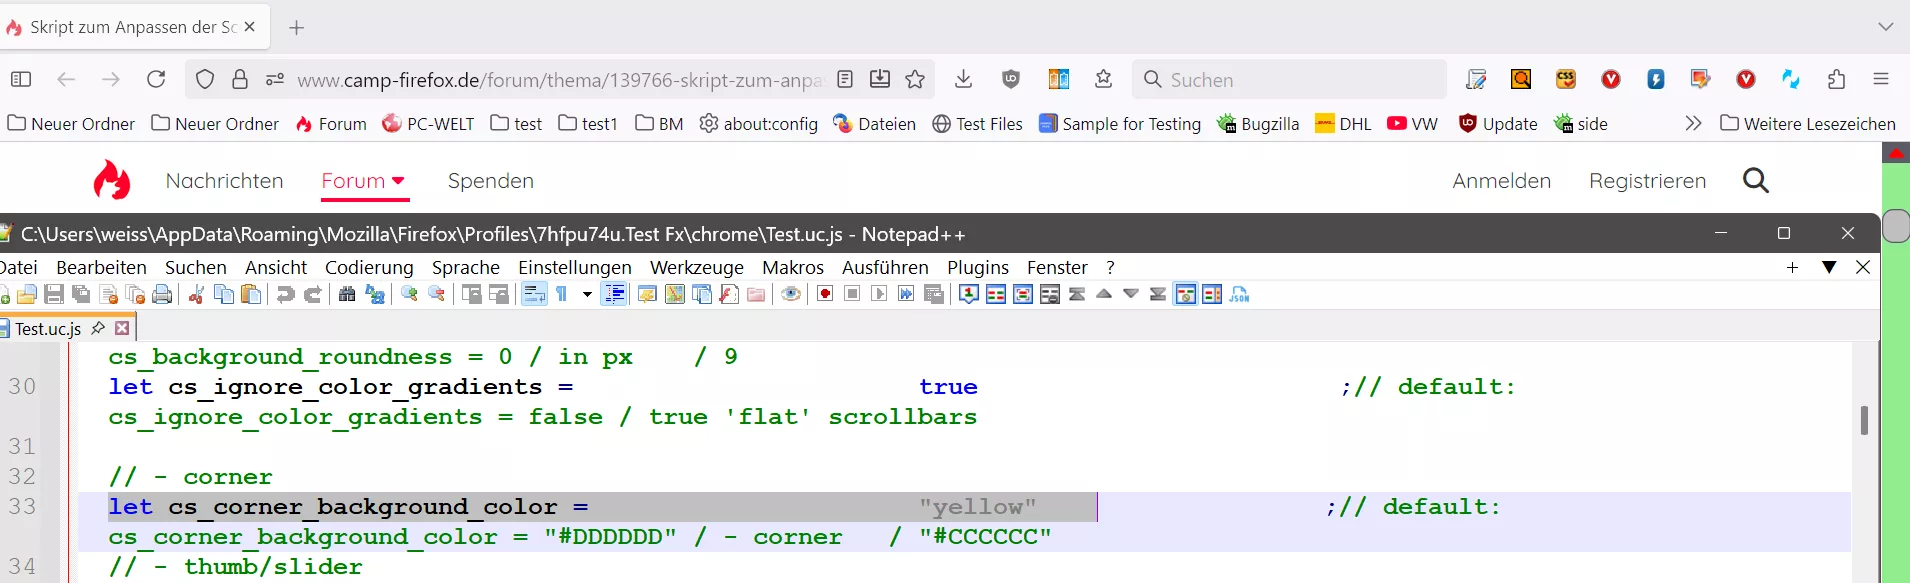1910x583 pixels.
Task: Toggle word wrap in Notepad++ toolbar
Action: pos(534,294)
